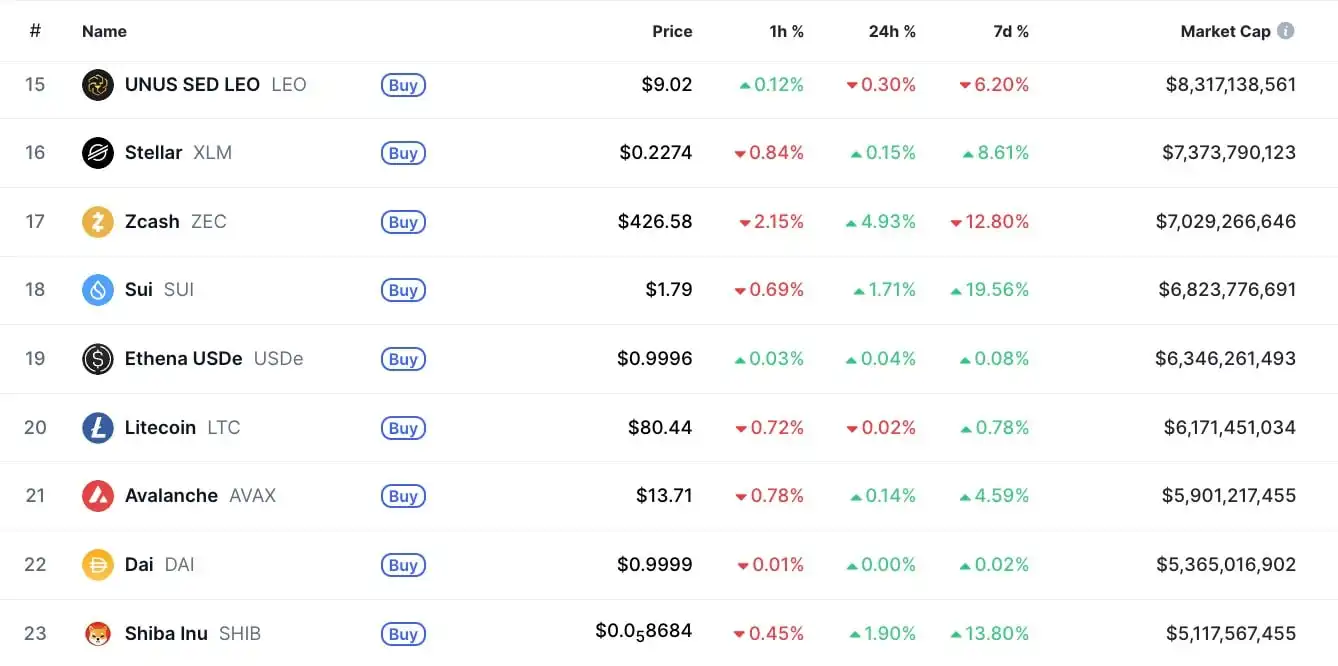Image resolution: width=1338 pixels, height=666 pixels.
Task: Click the Buy button for Stellar
Action: point(403,153)
